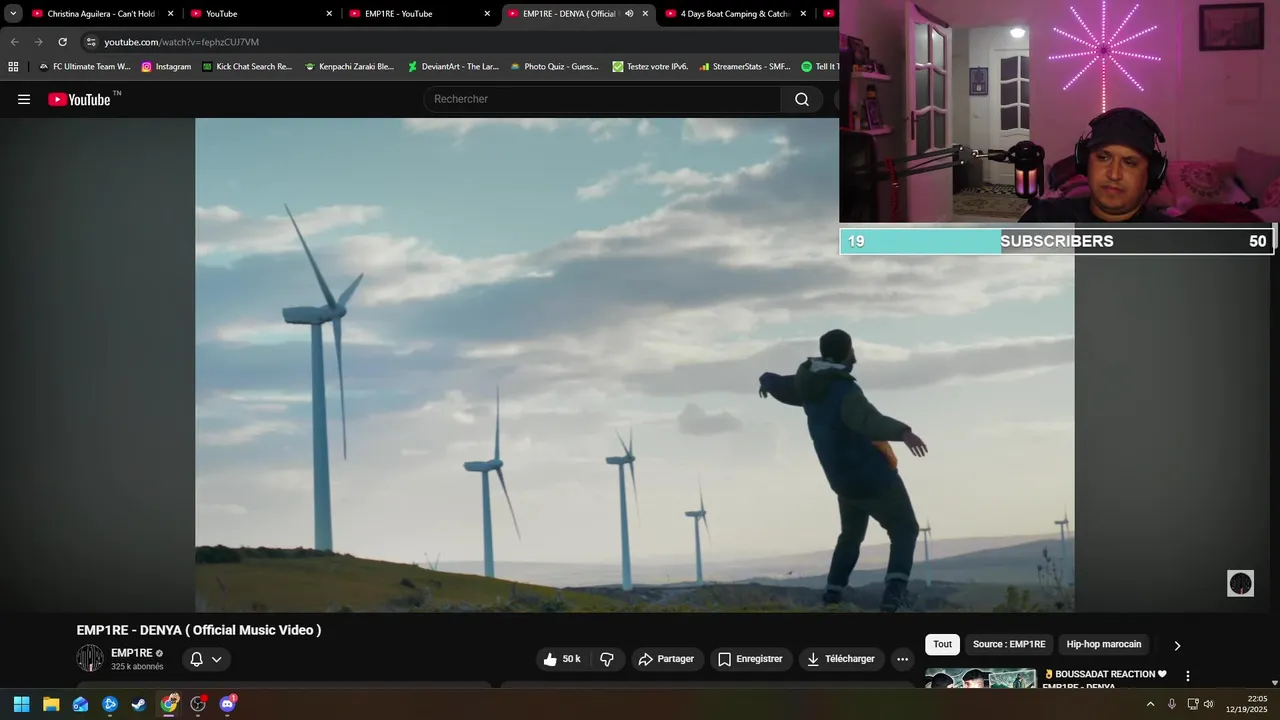1280x720 pixels.
Task: Click the taskbar microphone tray icon
Action: coord(1172,704)
